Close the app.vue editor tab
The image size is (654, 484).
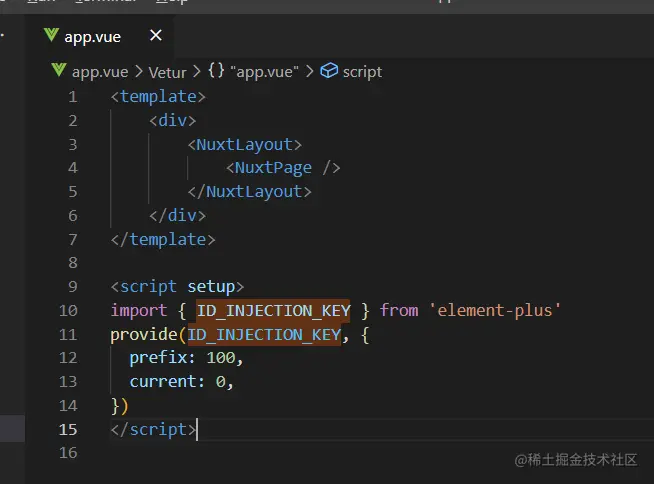[x=155, y=36]
